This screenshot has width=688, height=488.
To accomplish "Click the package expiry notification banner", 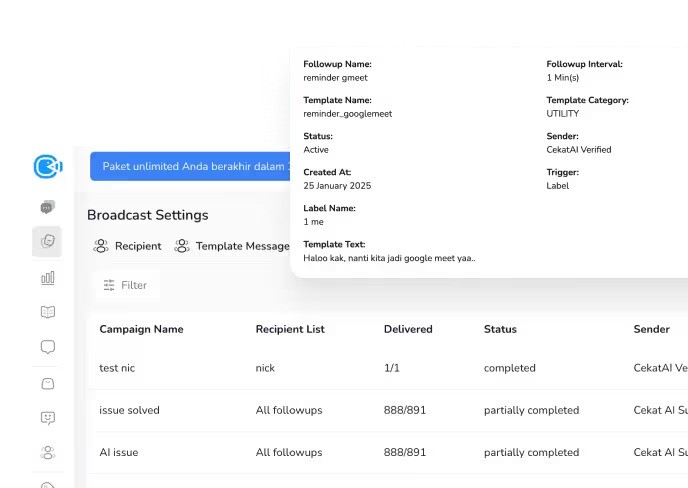I will coord(190,166).
